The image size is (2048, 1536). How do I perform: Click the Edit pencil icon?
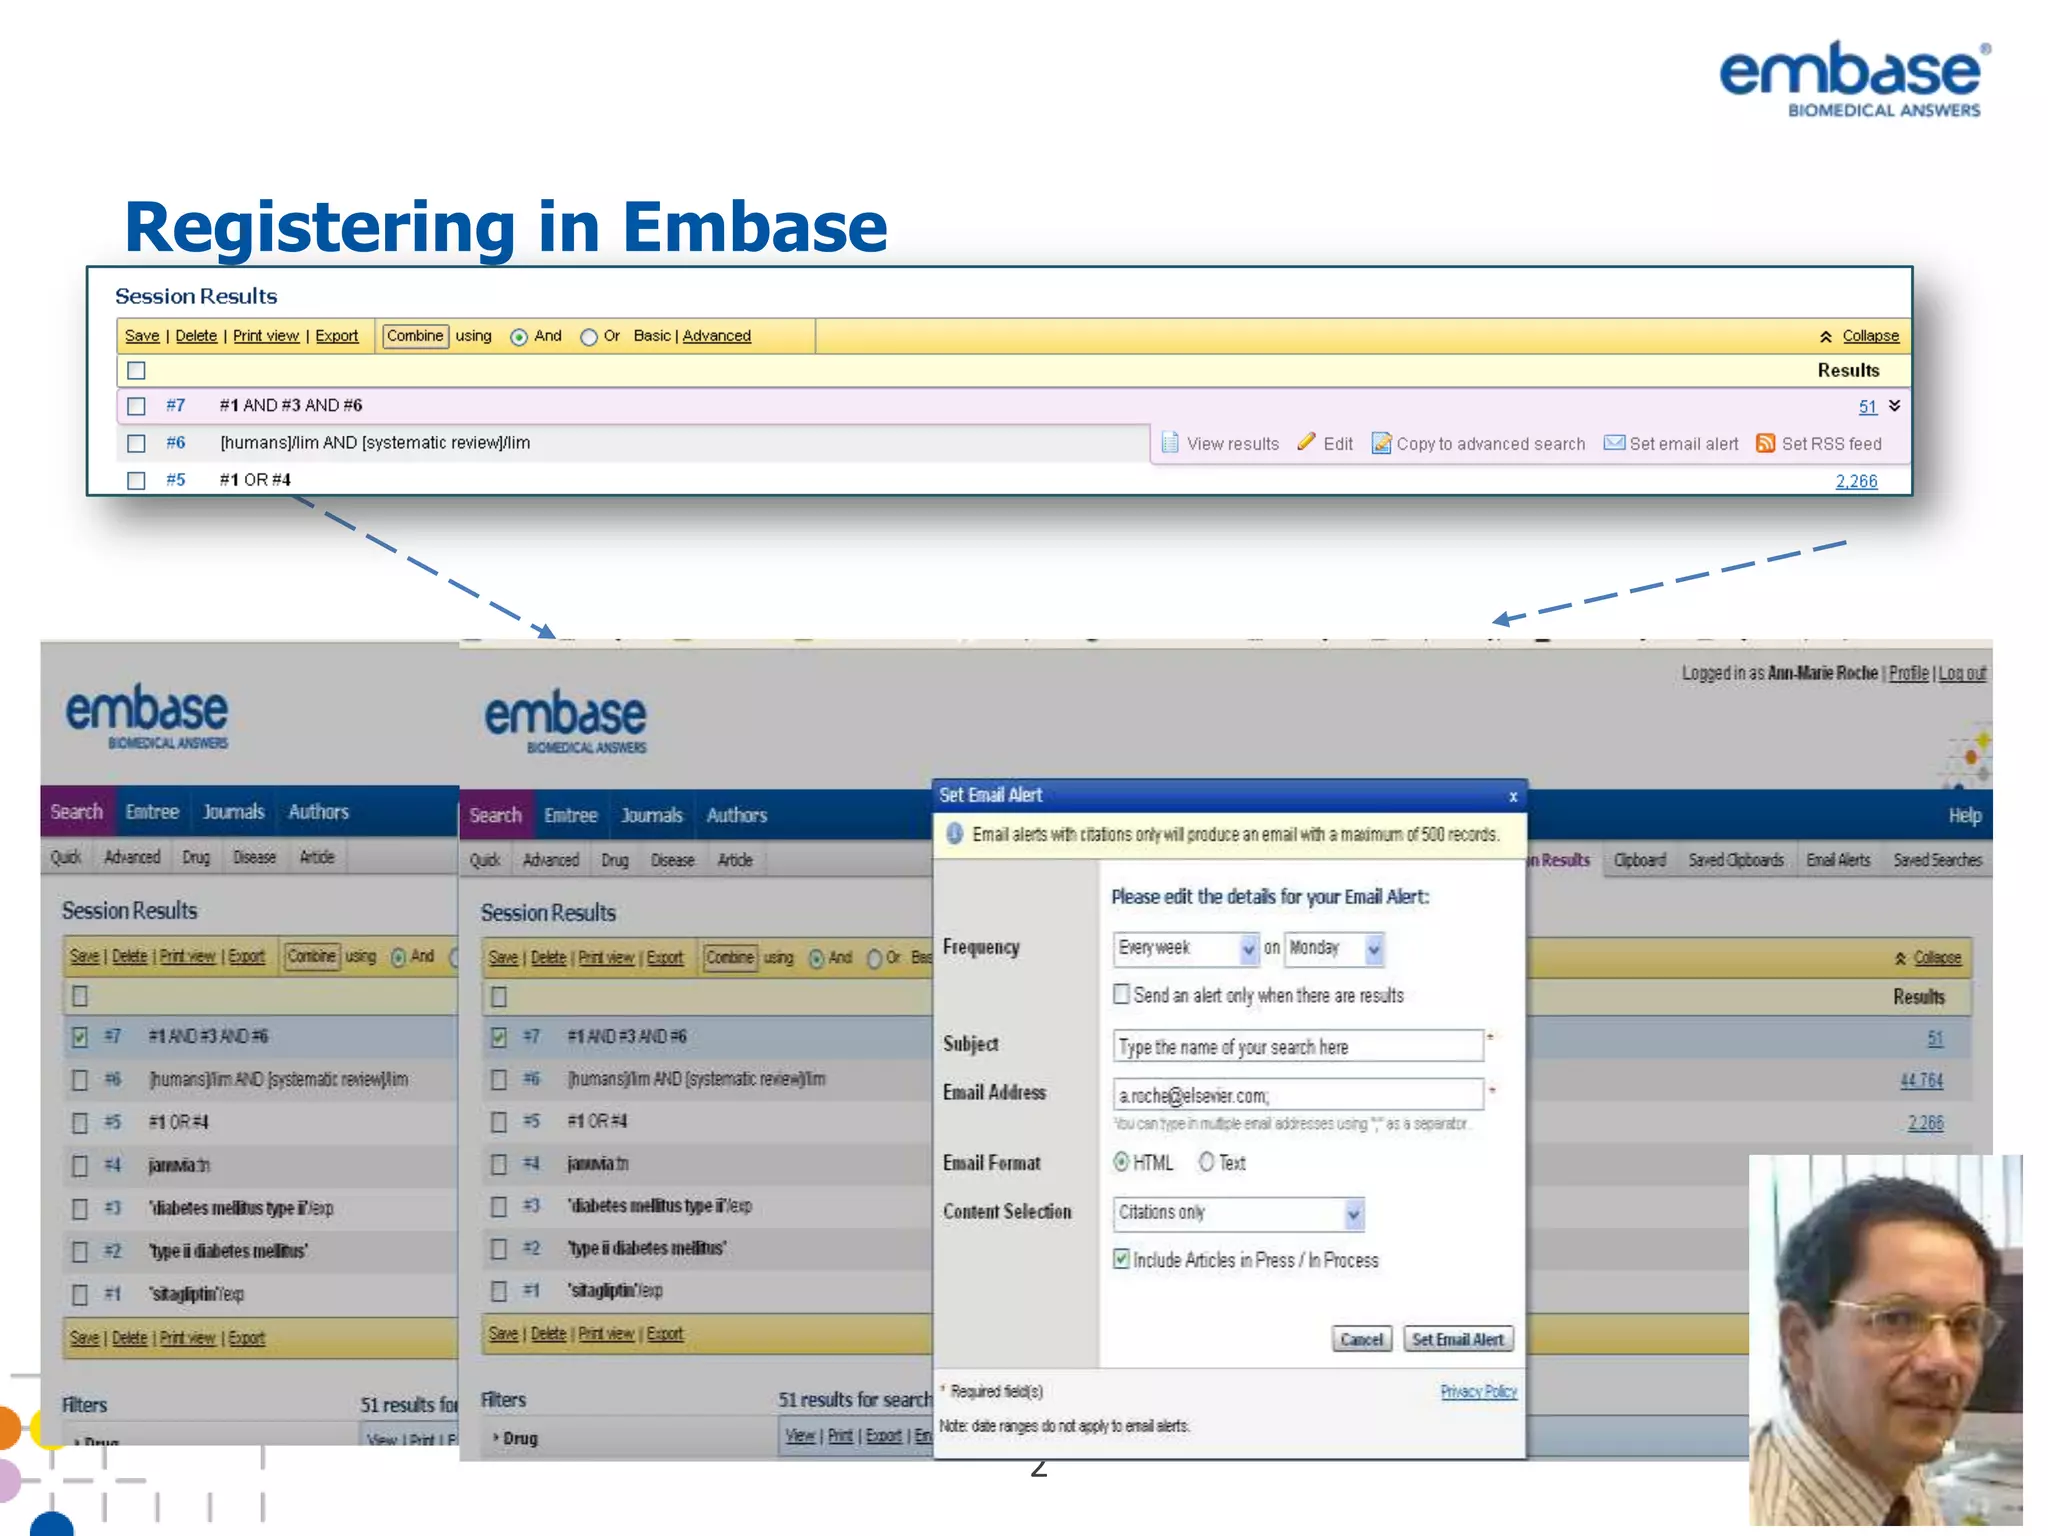coord(1306,442)
